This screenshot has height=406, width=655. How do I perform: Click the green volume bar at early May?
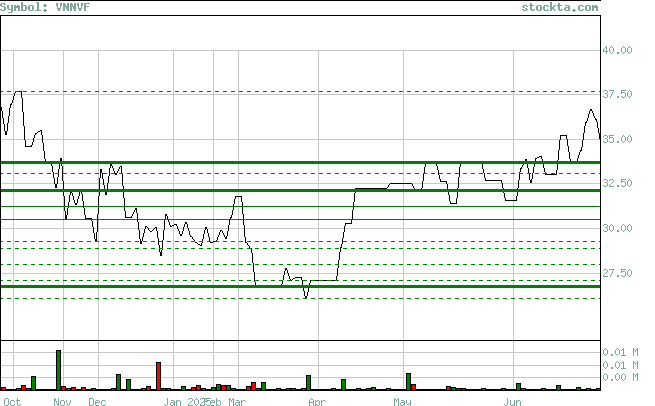[x=409, y=382]
